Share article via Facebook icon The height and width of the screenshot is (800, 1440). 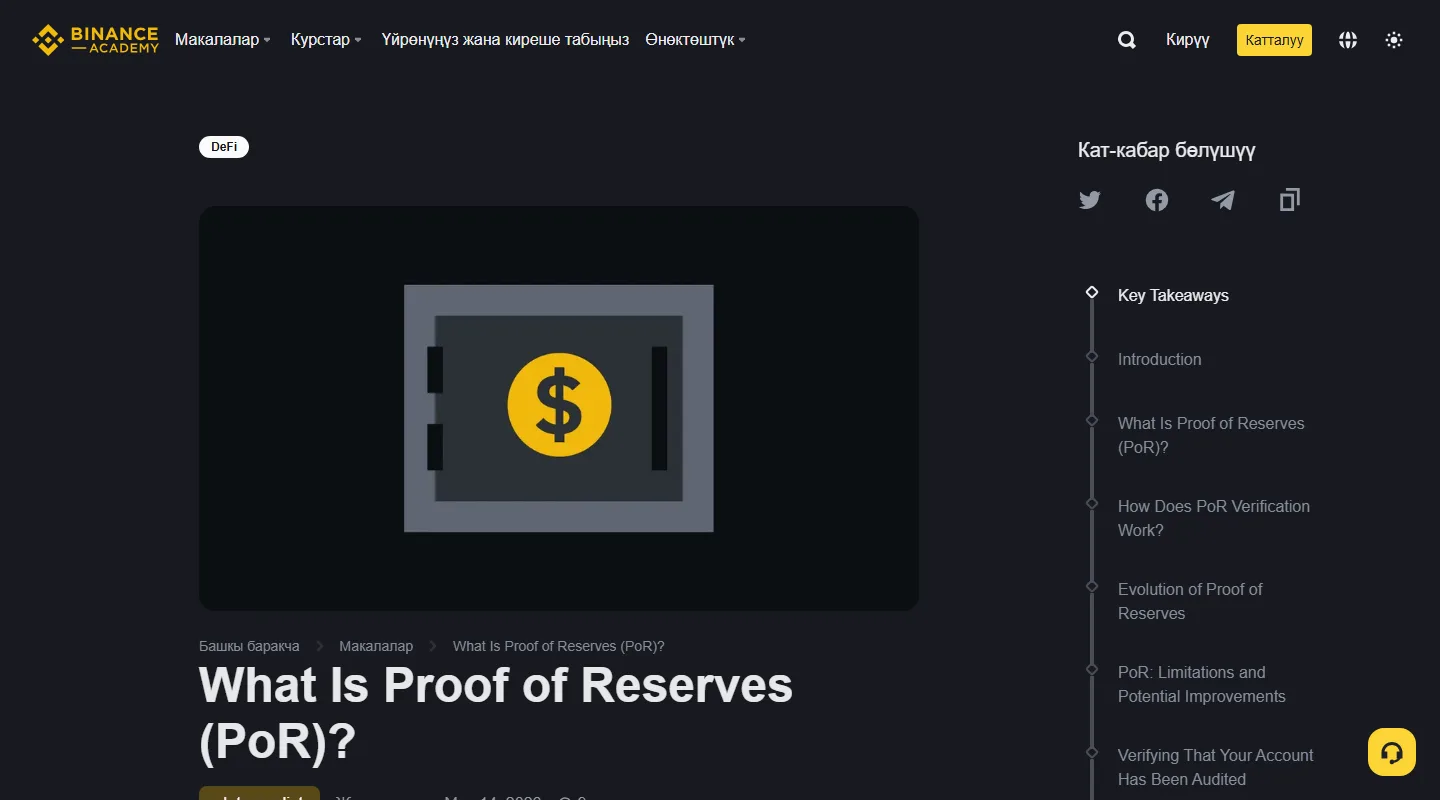[1157, 200]
